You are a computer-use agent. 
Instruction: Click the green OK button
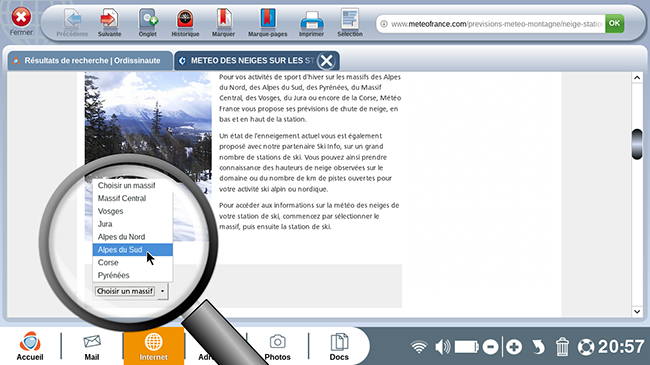614,24
